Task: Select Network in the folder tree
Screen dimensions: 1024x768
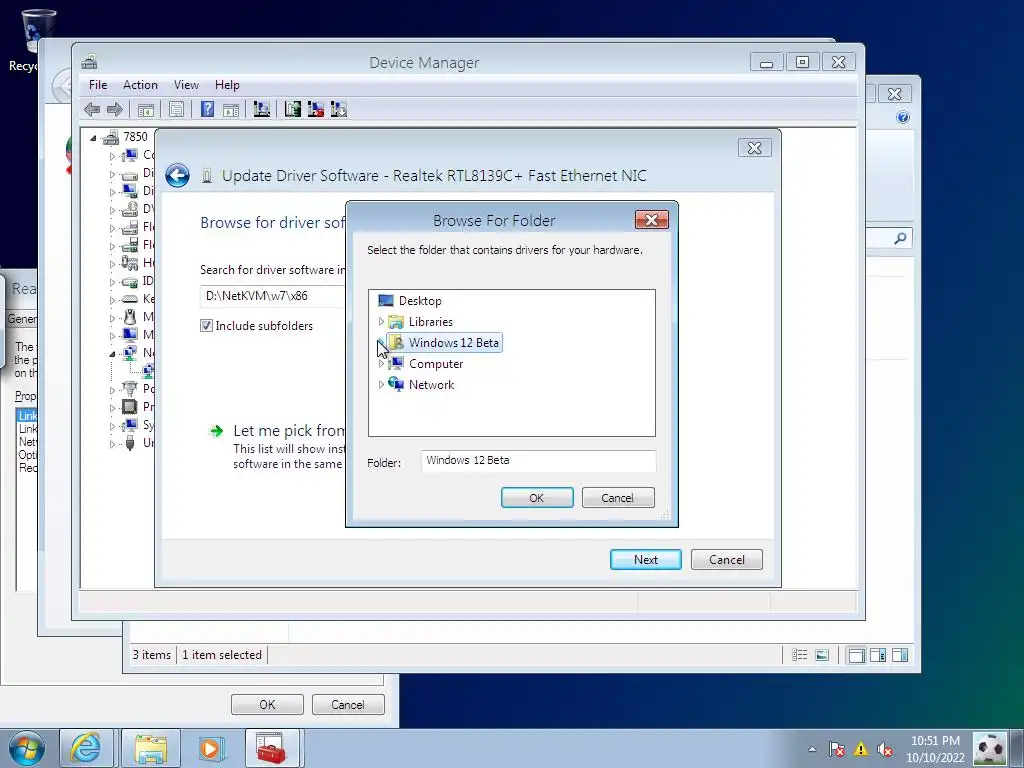Action: point(431,385)
